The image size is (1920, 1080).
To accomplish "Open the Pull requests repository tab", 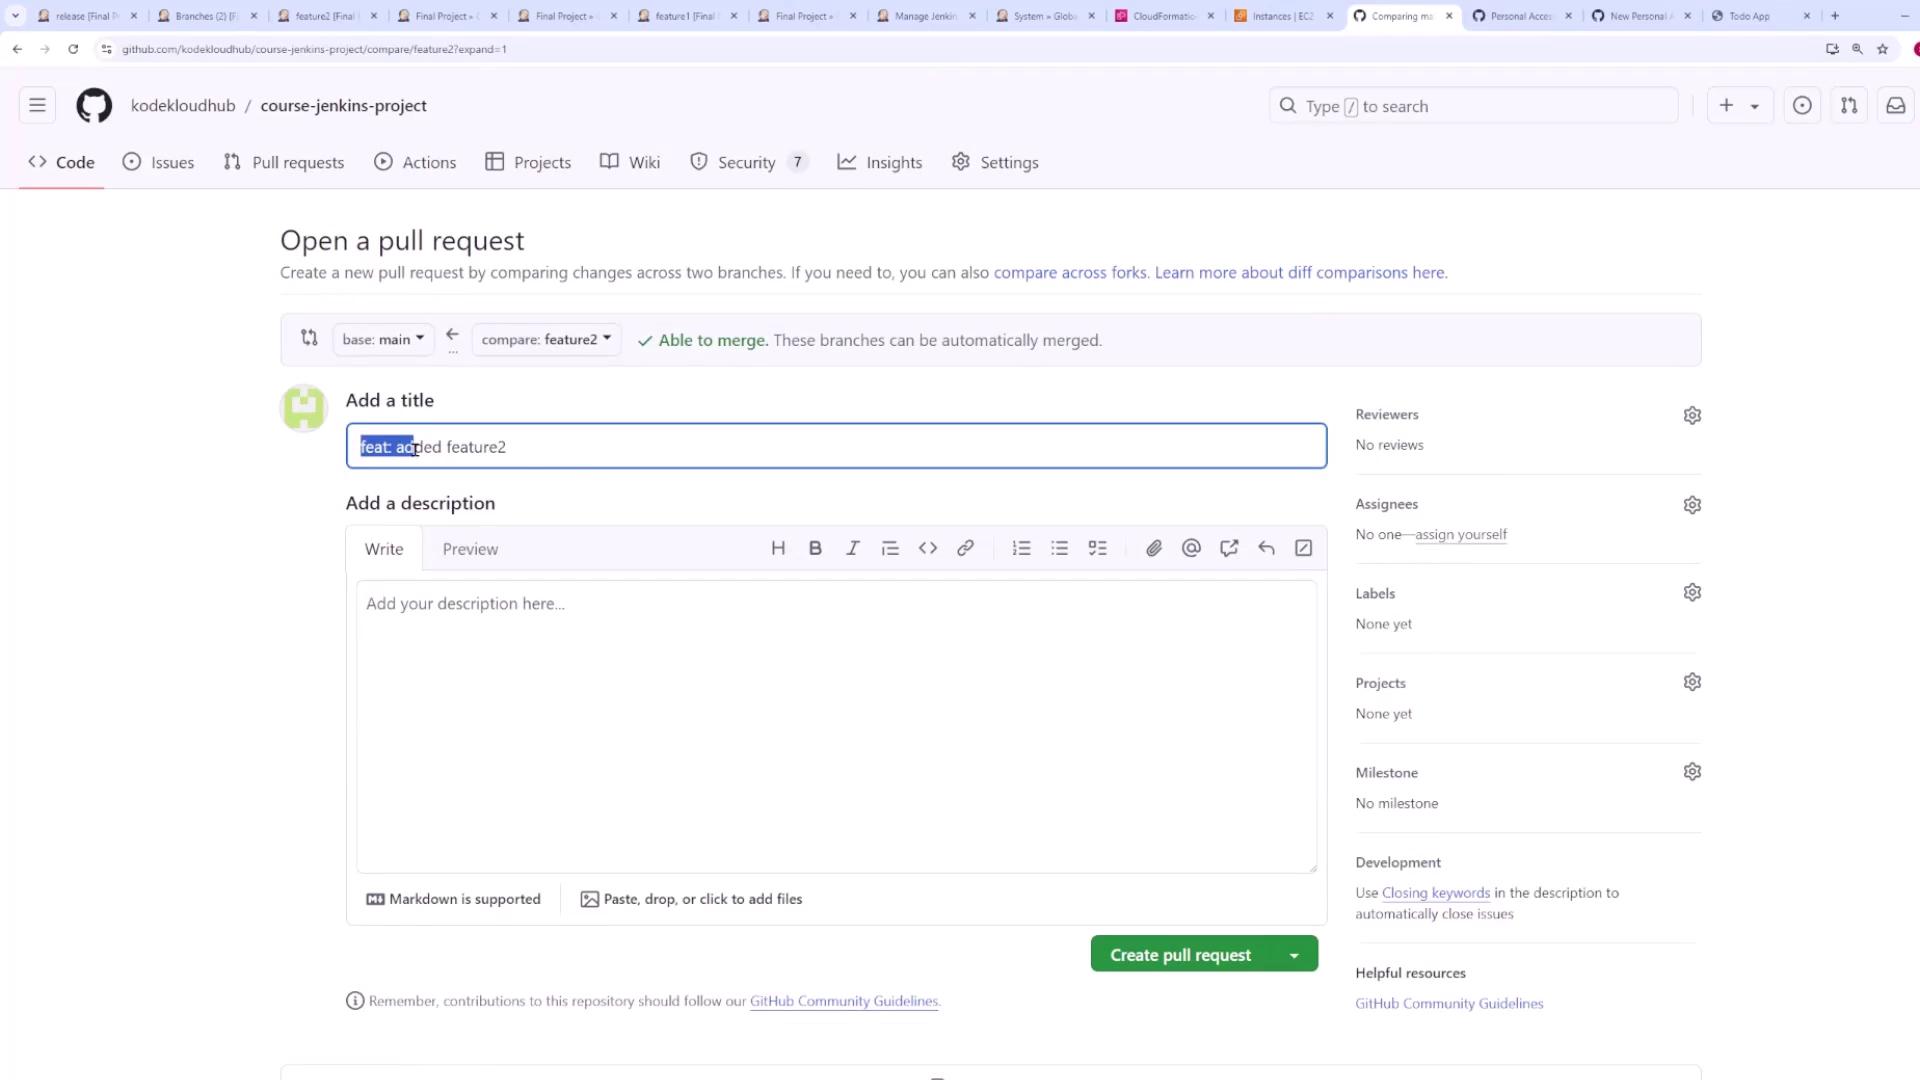I will (x=284, y=162).
